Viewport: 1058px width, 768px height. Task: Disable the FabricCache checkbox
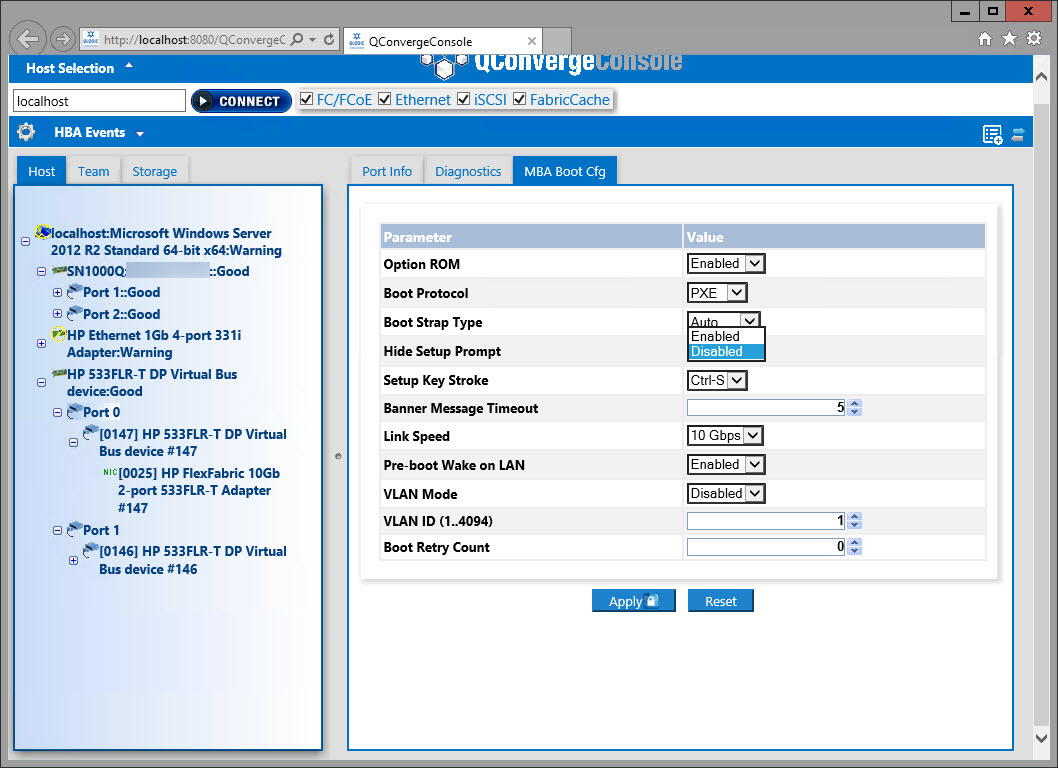(x=519, y=100)
